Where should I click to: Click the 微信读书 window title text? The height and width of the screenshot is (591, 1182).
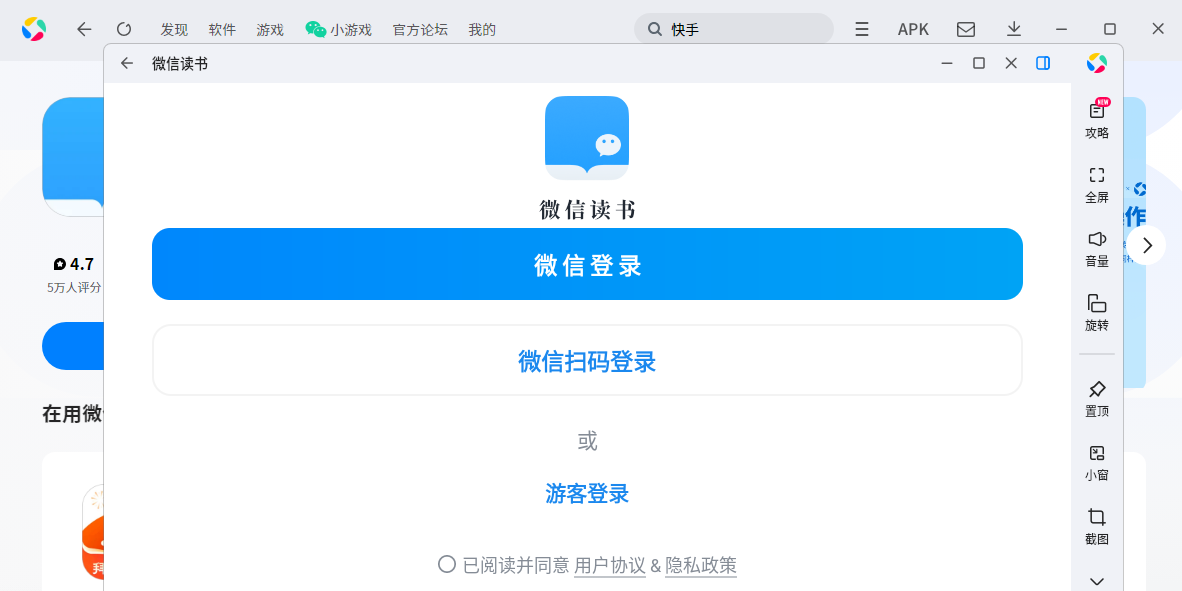tap(179, 64)
